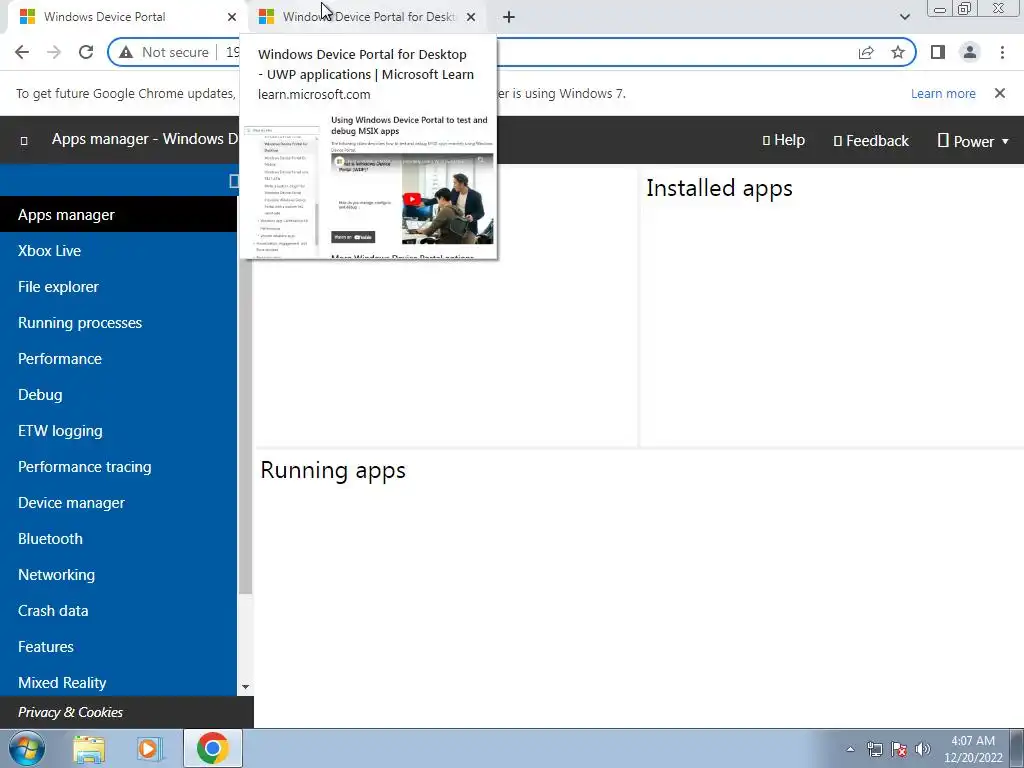The image size is (1024, 768).
Task: Go back with browser back arrow
Action: [22, 52]
